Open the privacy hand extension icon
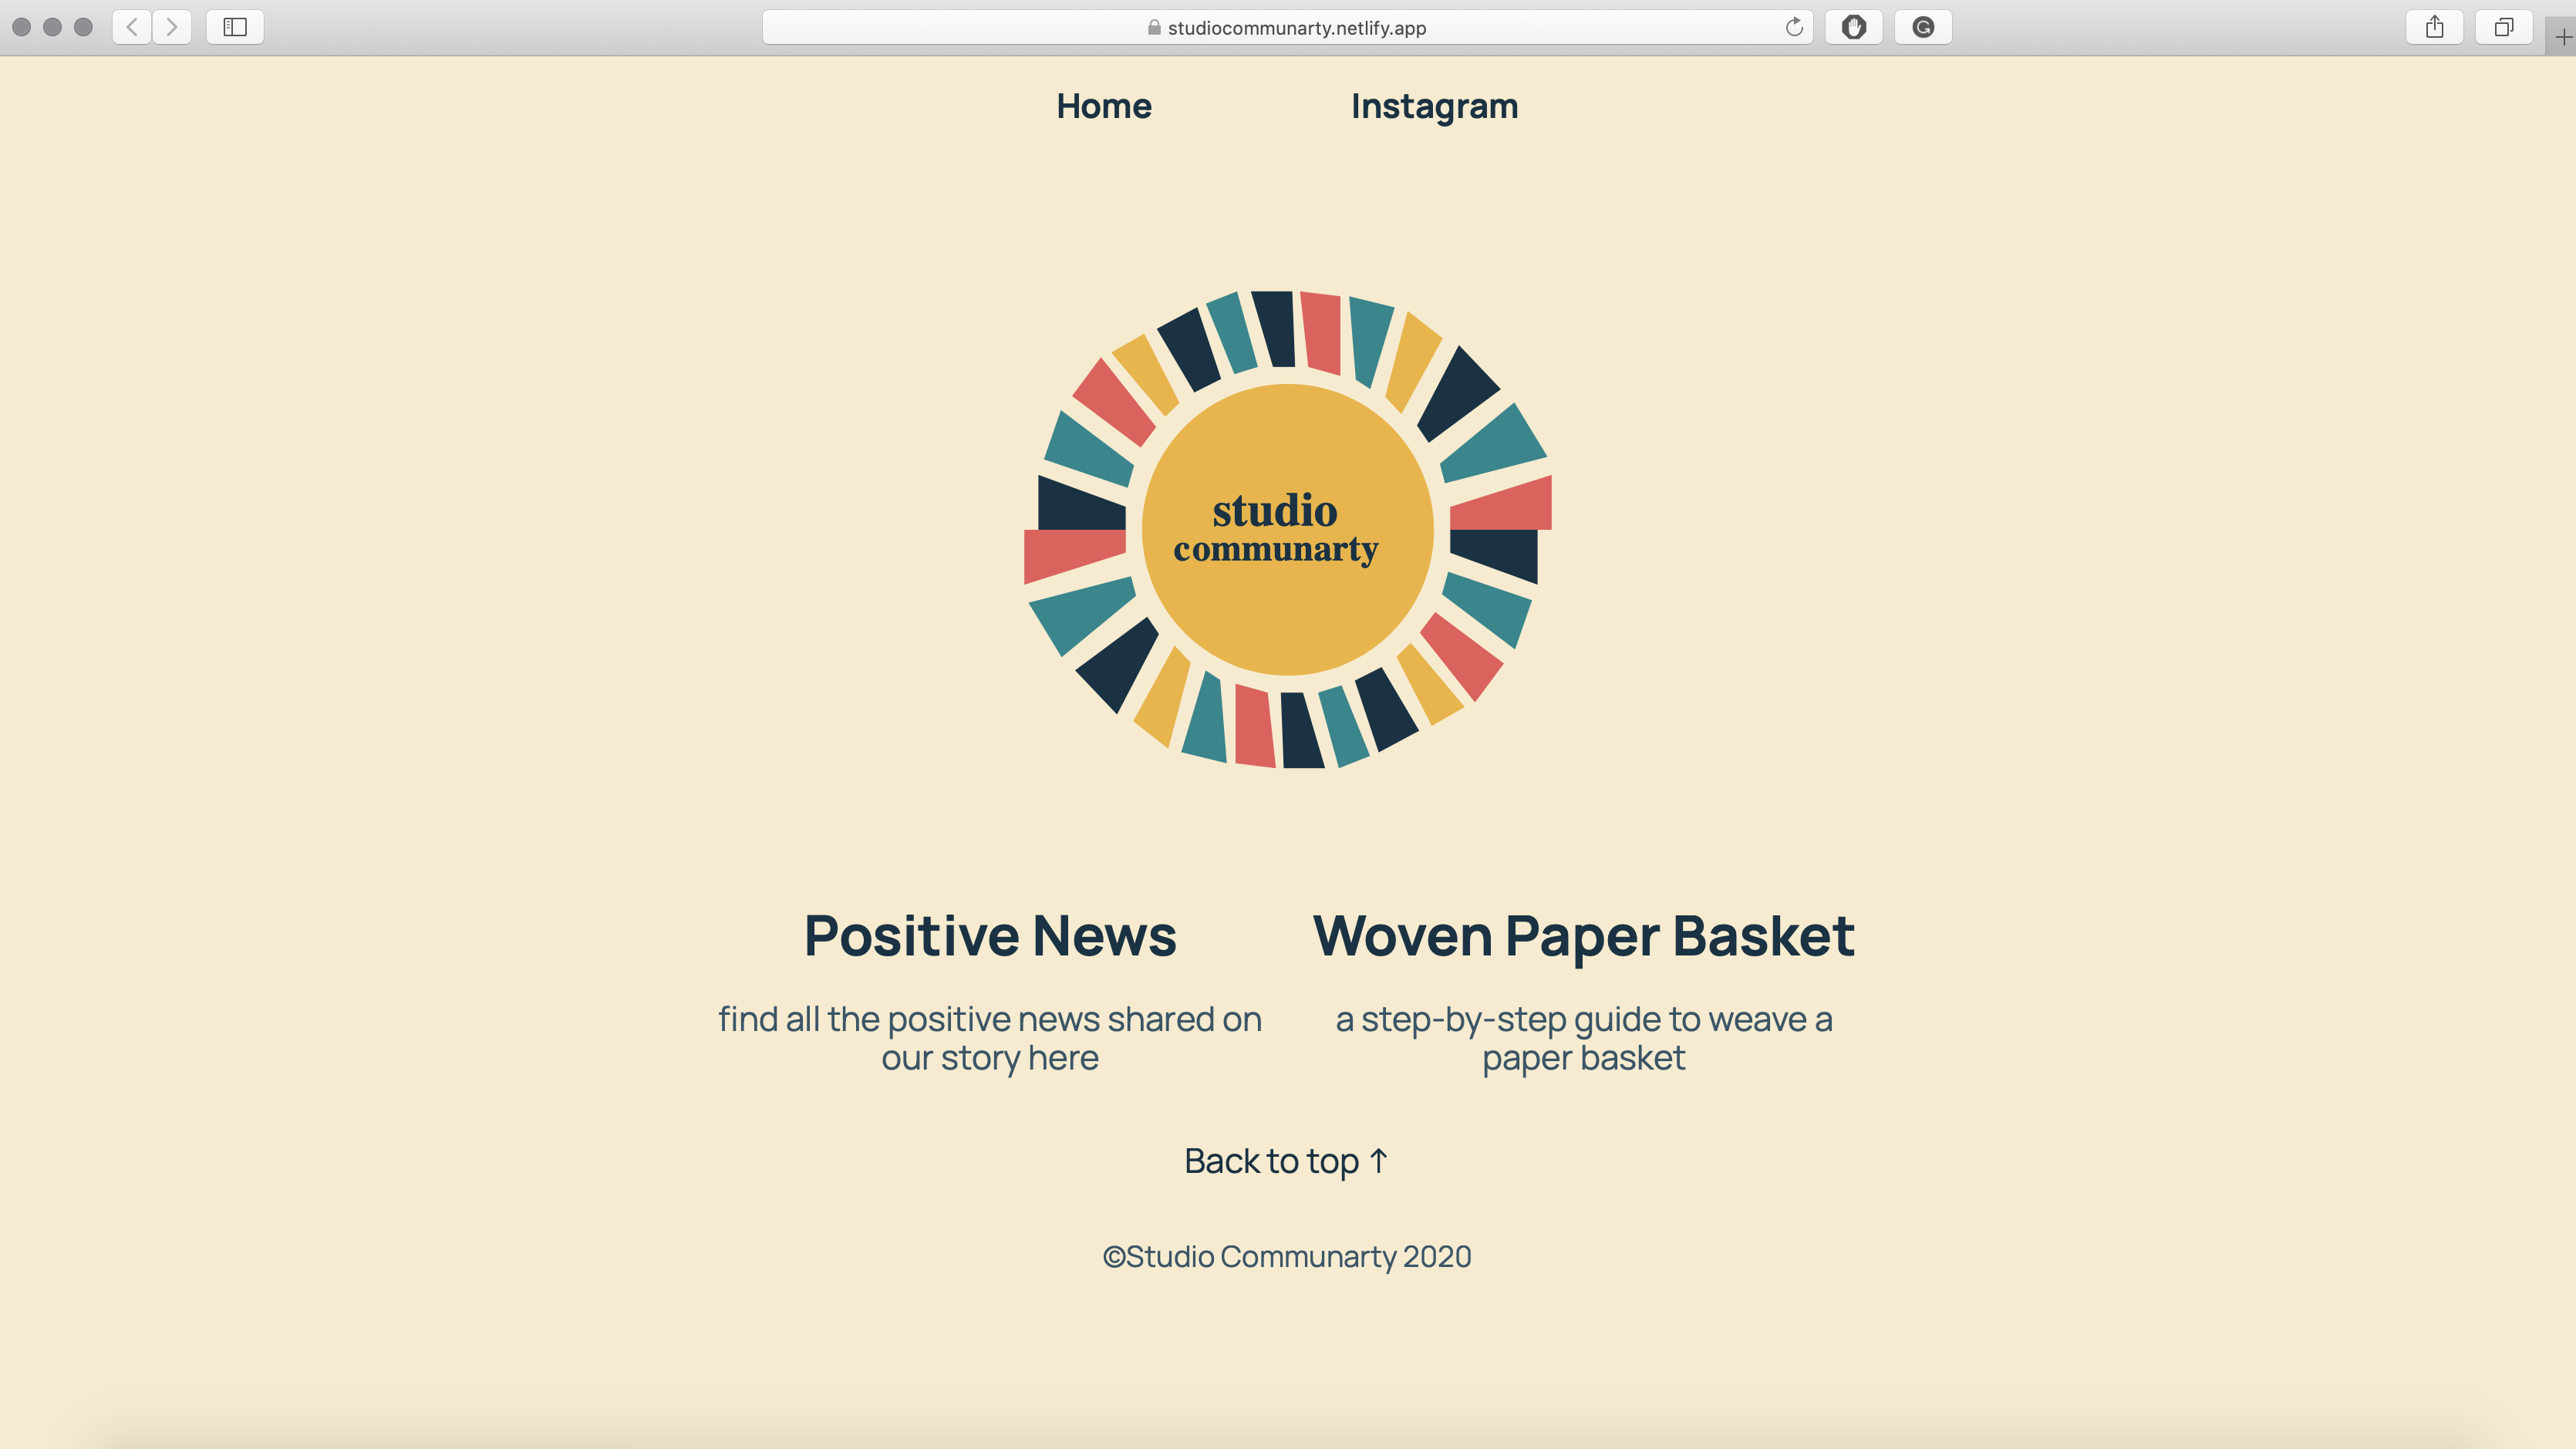The height and width of the screenshot is (1449, 2576). pyautogui.click(x=1854, y=27)
